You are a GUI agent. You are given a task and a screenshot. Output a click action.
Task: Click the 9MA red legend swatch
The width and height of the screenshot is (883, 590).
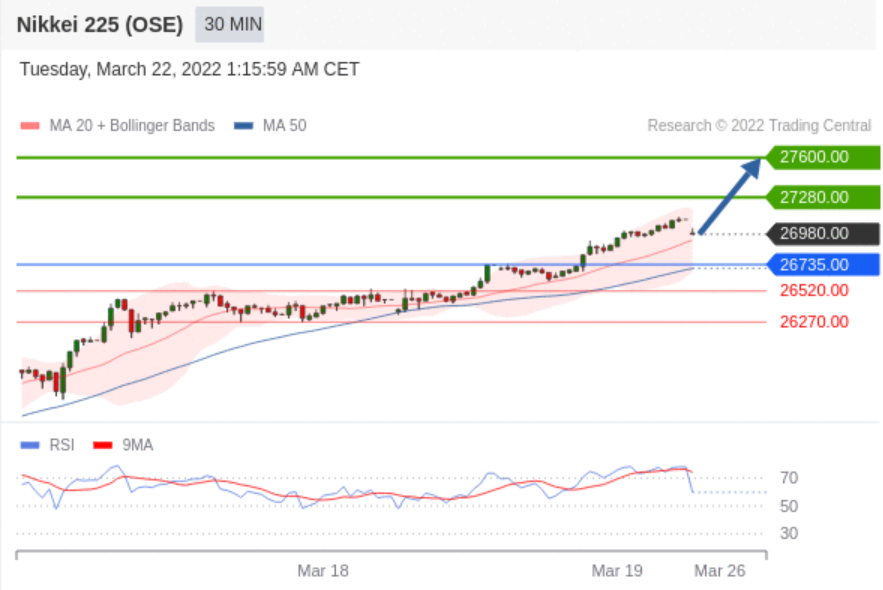[102, 445]
